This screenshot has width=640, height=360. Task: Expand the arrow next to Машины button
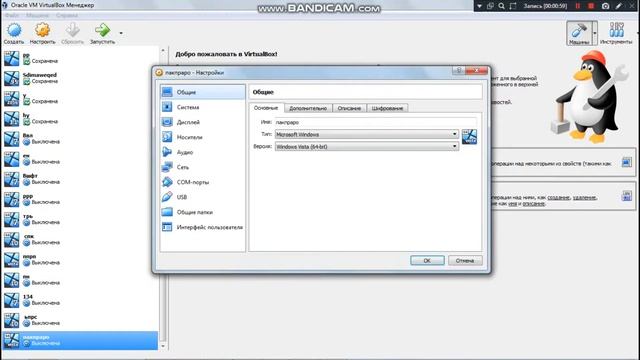click(x=595, y=33)
